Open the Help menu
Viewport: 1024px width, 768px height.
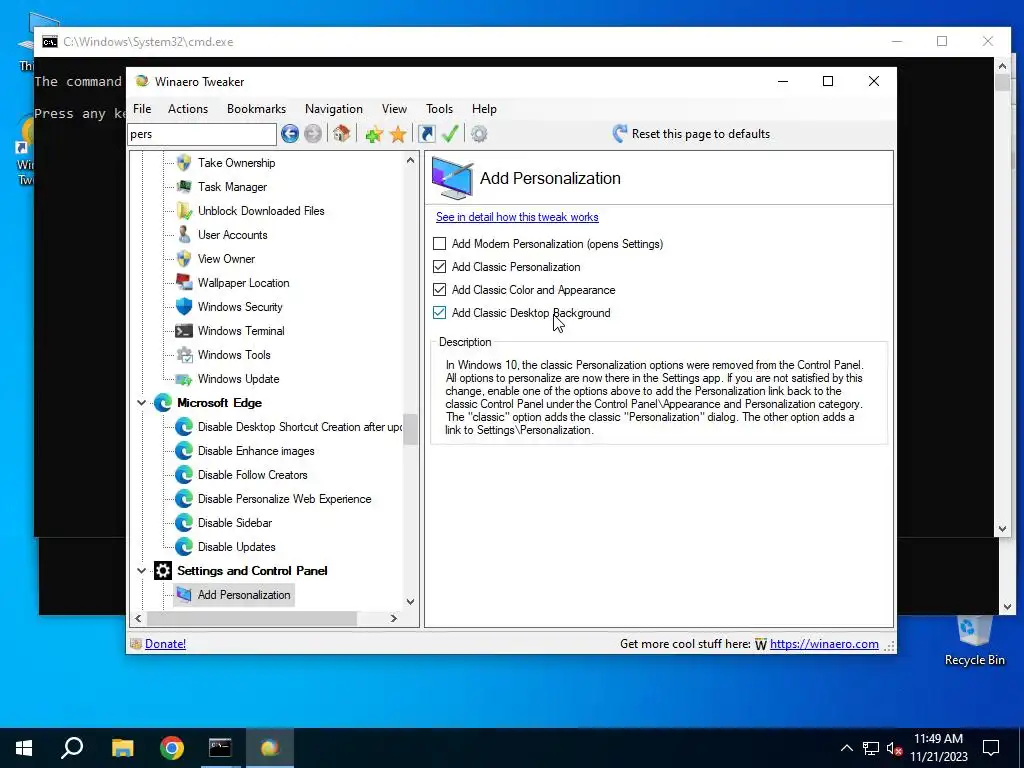click(484, 108)
